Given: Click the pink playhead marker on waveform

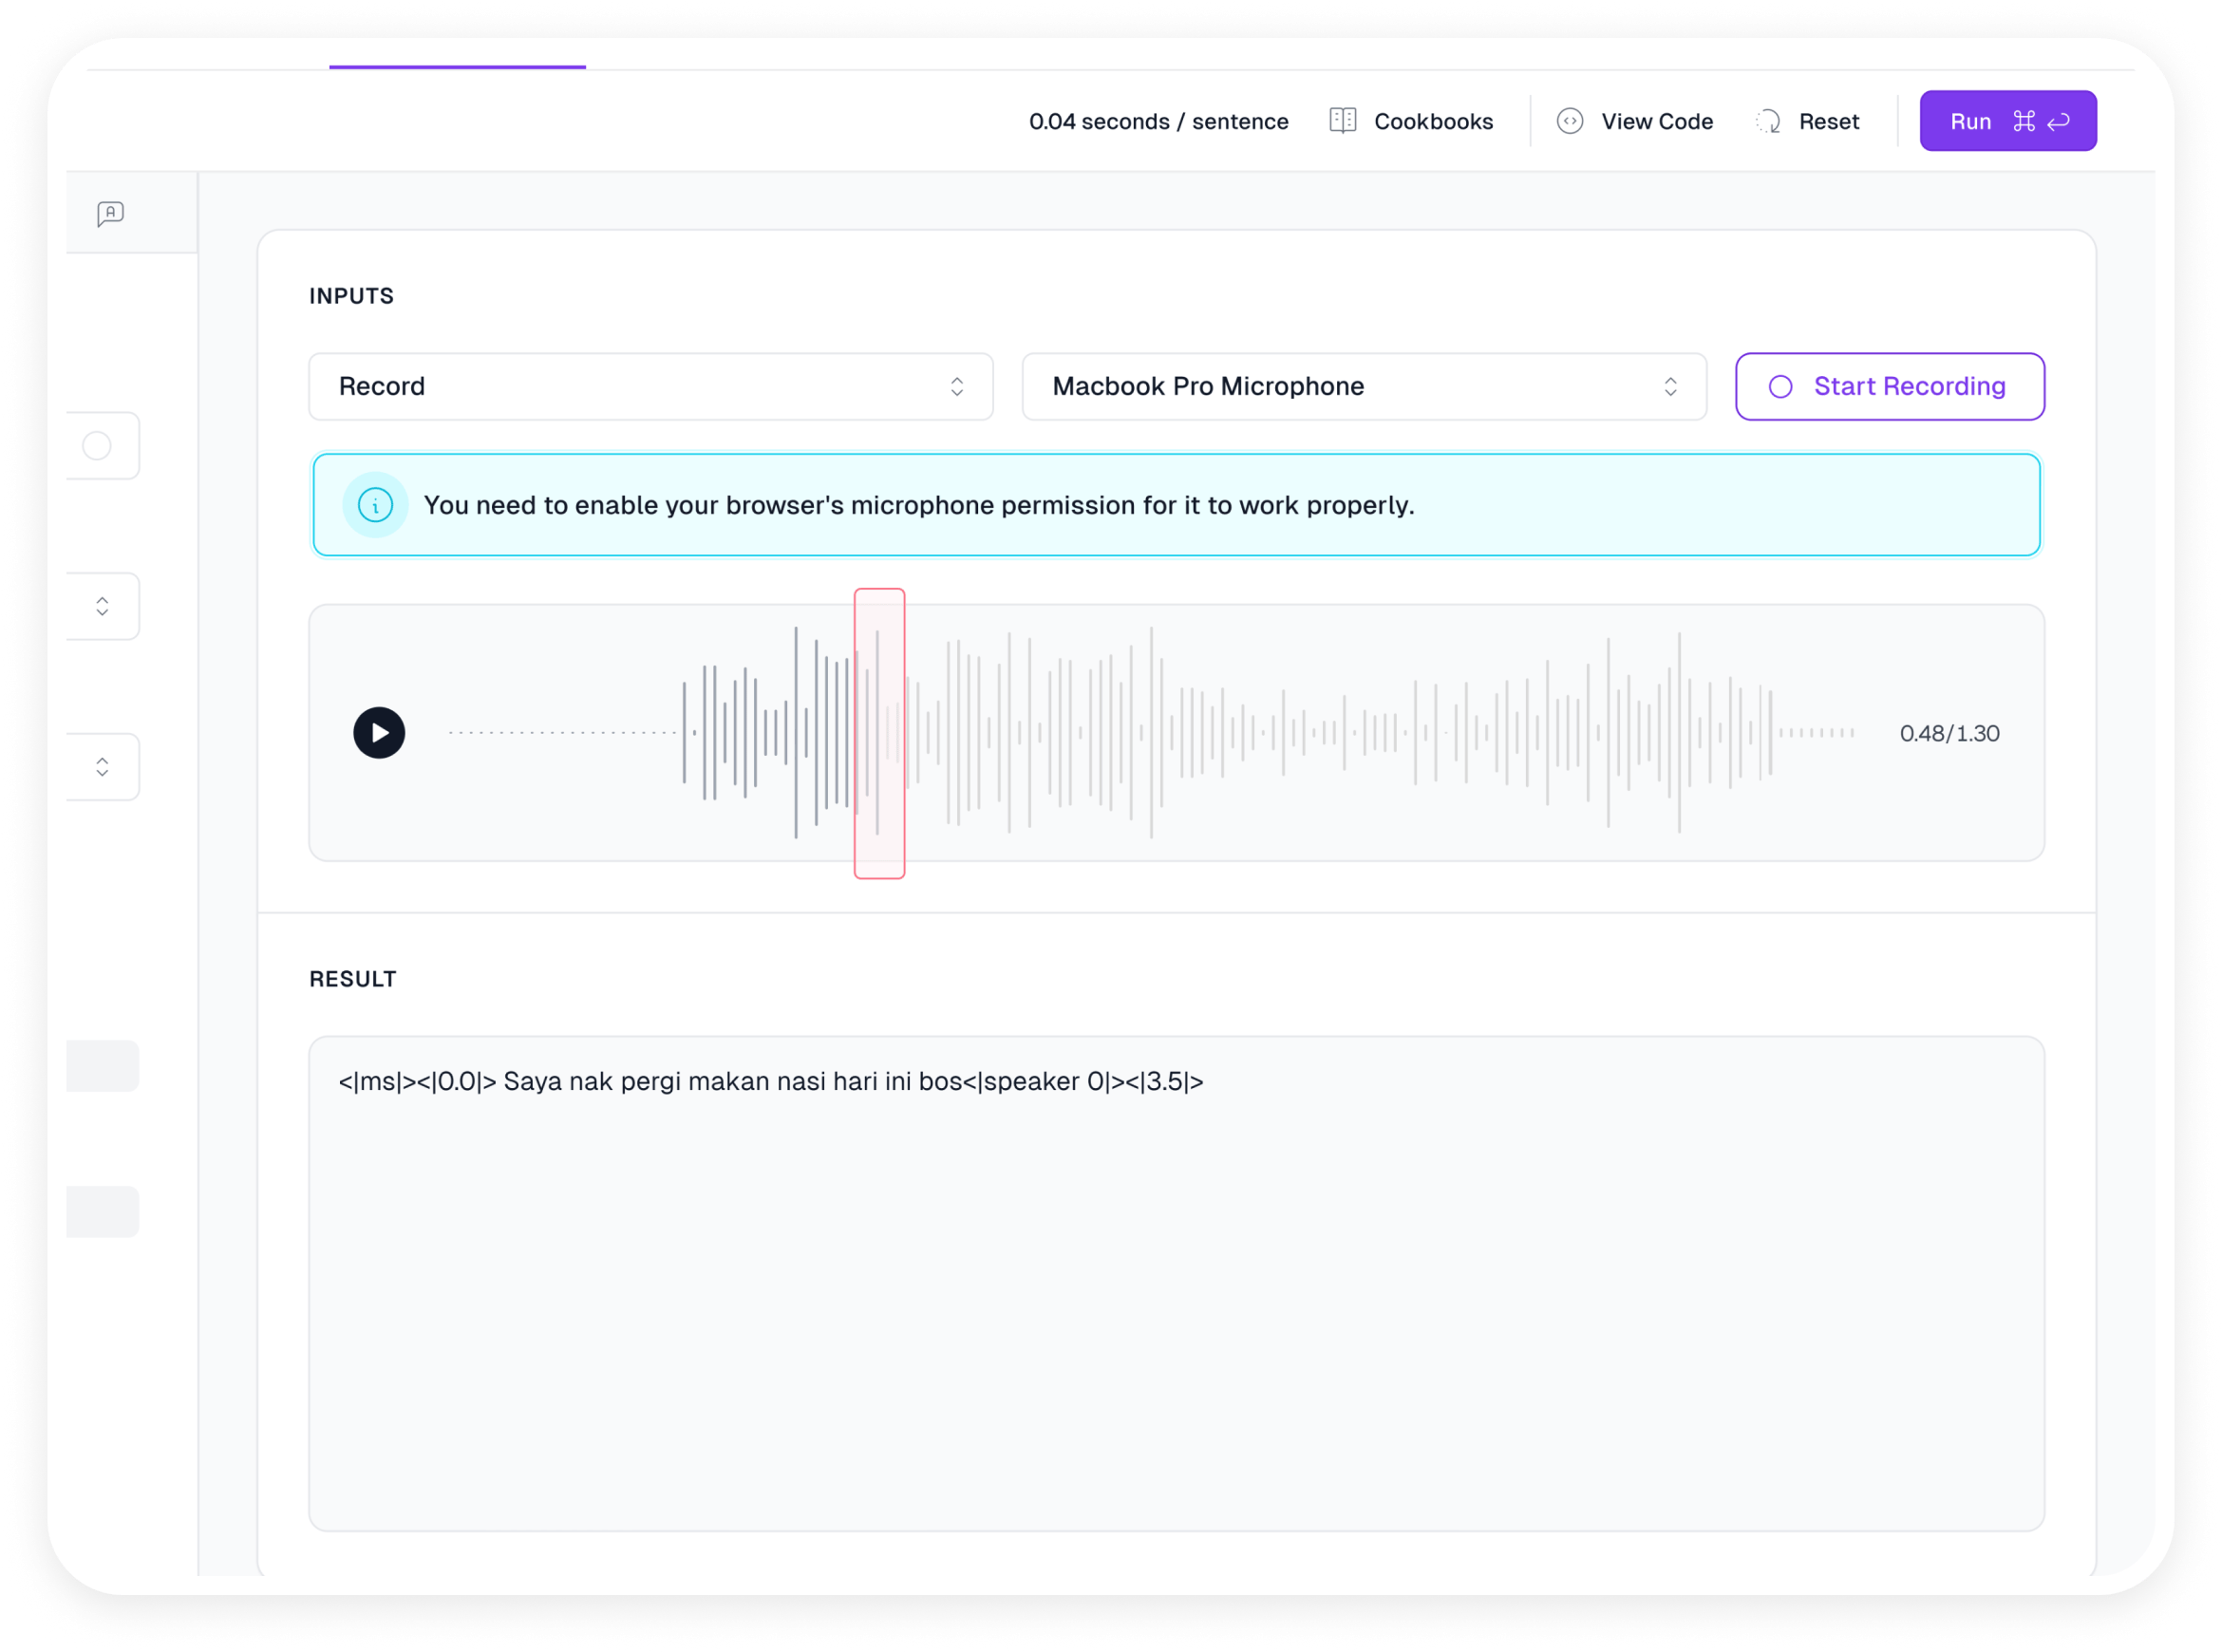Looking at the screenshot, I should coord(879,733).
